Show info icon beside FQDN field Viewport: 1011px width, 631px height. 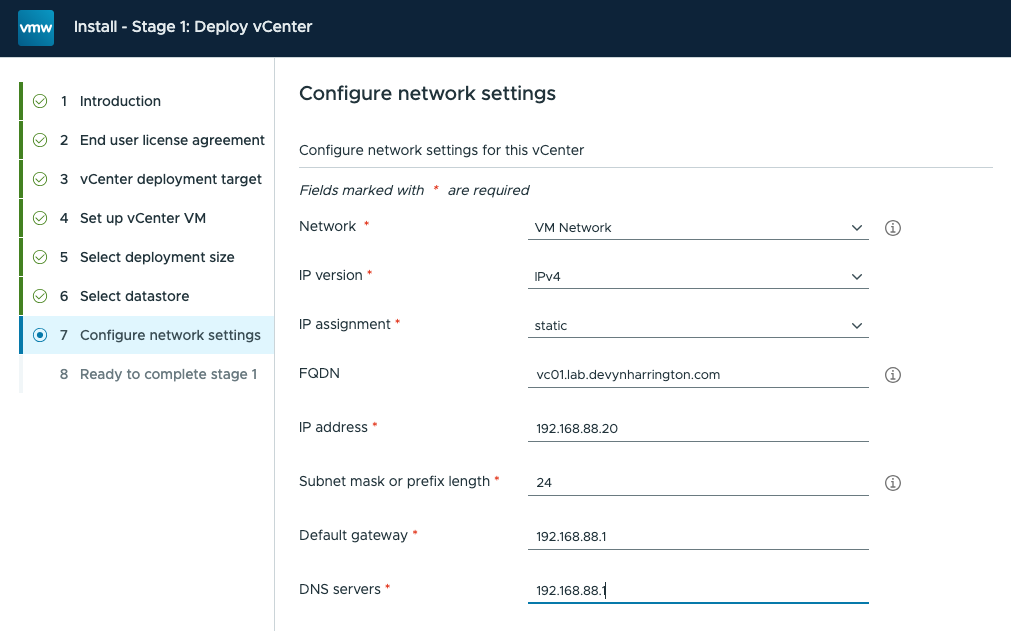892,374
